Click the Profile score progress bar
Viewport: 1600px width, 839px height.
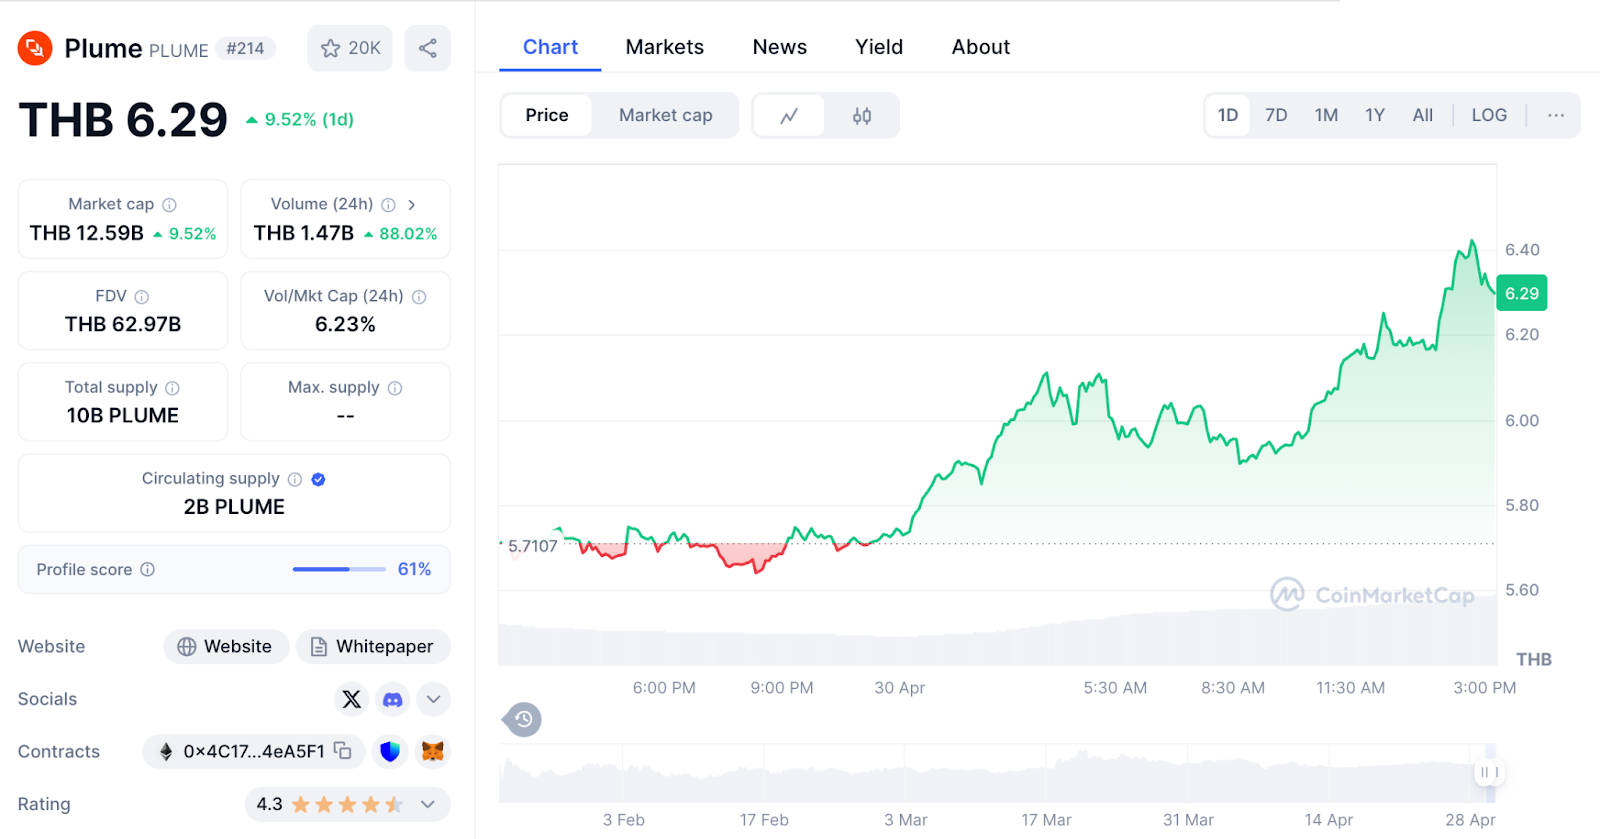click(339, 569)
